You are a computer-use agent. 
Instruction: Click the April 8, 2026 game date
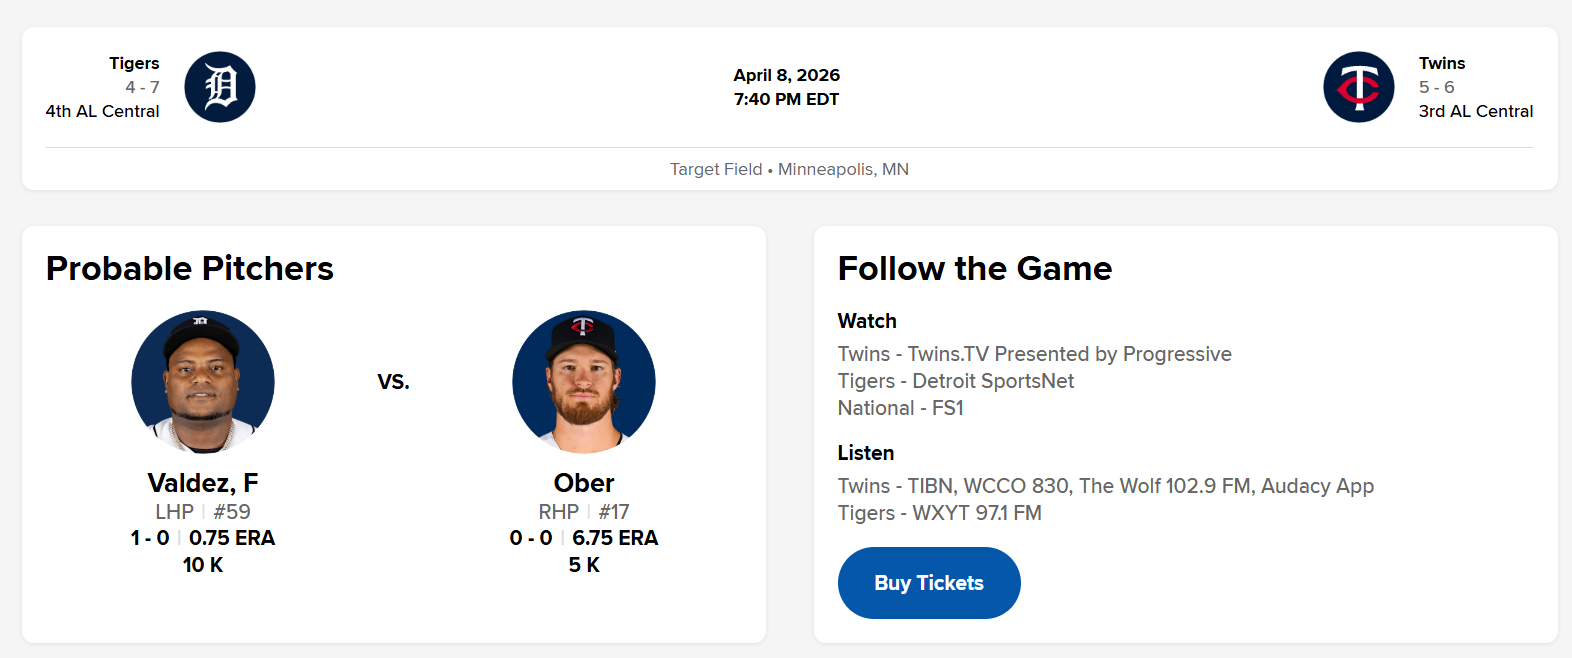coord(786,75)
